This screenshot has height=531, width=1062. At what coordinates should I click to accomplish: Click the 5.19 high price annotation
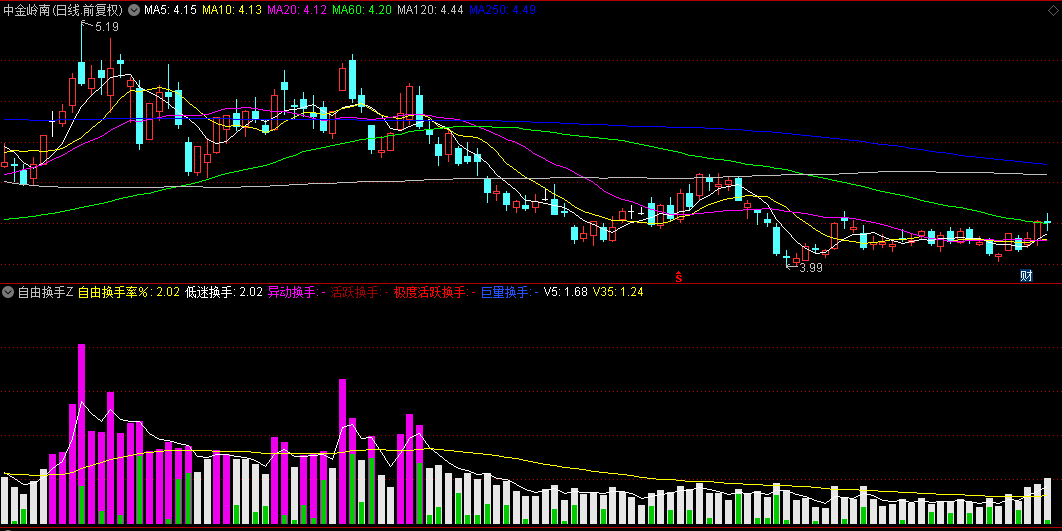[x=107, y=27]
